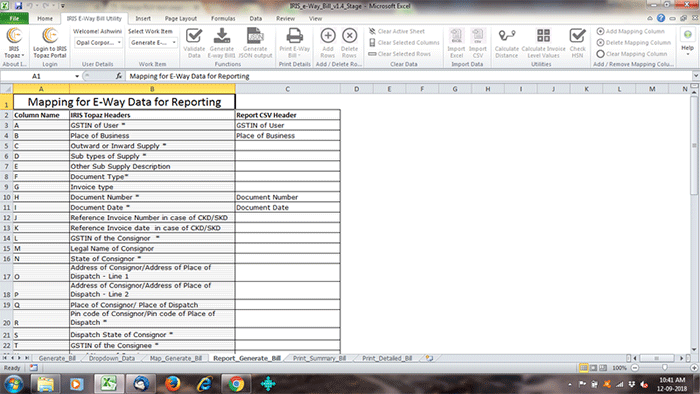Click Generate E-way Bill download icon
700x394 pixels.
pyautogui.click(x=221, y=36)
